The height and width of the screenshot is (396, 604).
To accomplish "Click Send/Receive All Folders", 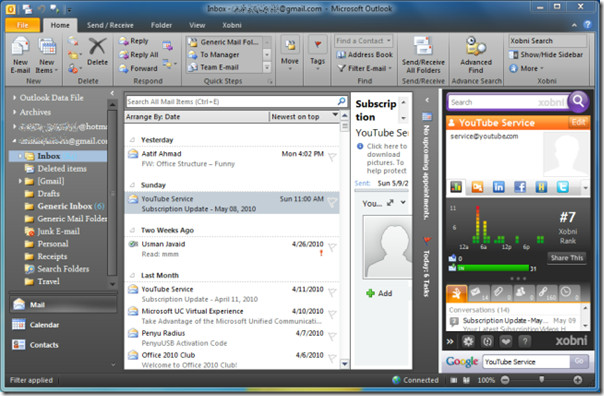I will [423, 55].
